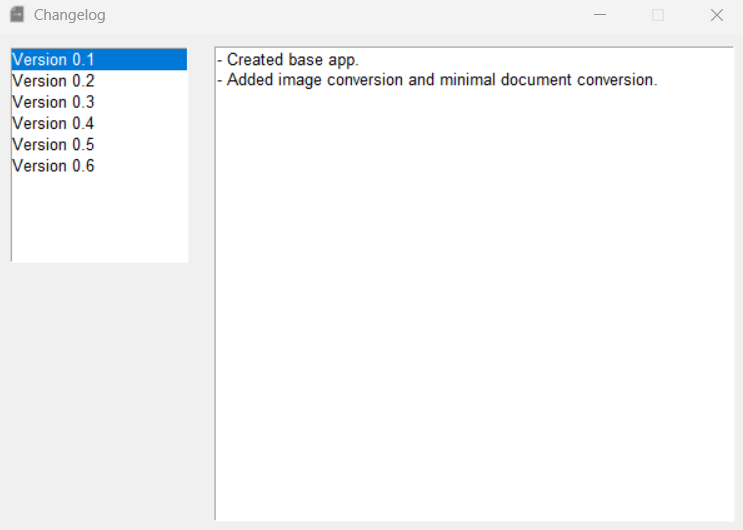Click the empty area of the changelog text box

(x=474, y=300)
